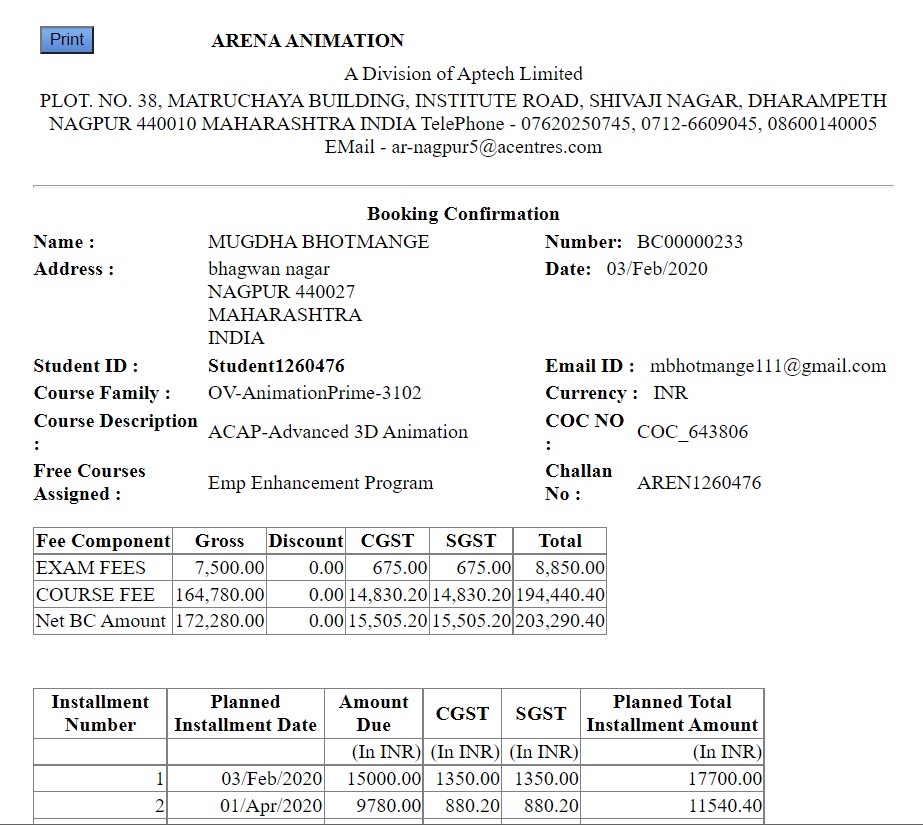
Task: Click COC number COC_643806
Action: pos(692,431)
